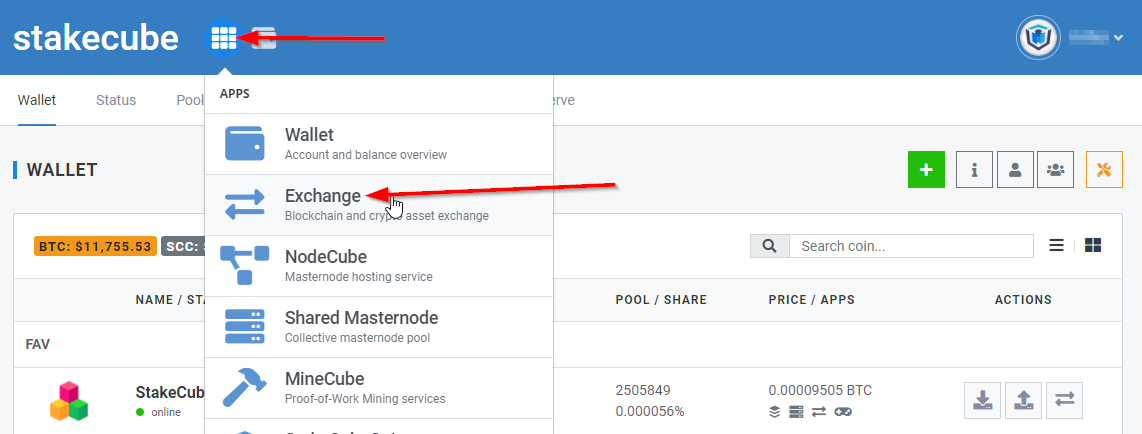1142x434 pixels.
Task: Open the info button in wallet header
Action: [974, 170]
